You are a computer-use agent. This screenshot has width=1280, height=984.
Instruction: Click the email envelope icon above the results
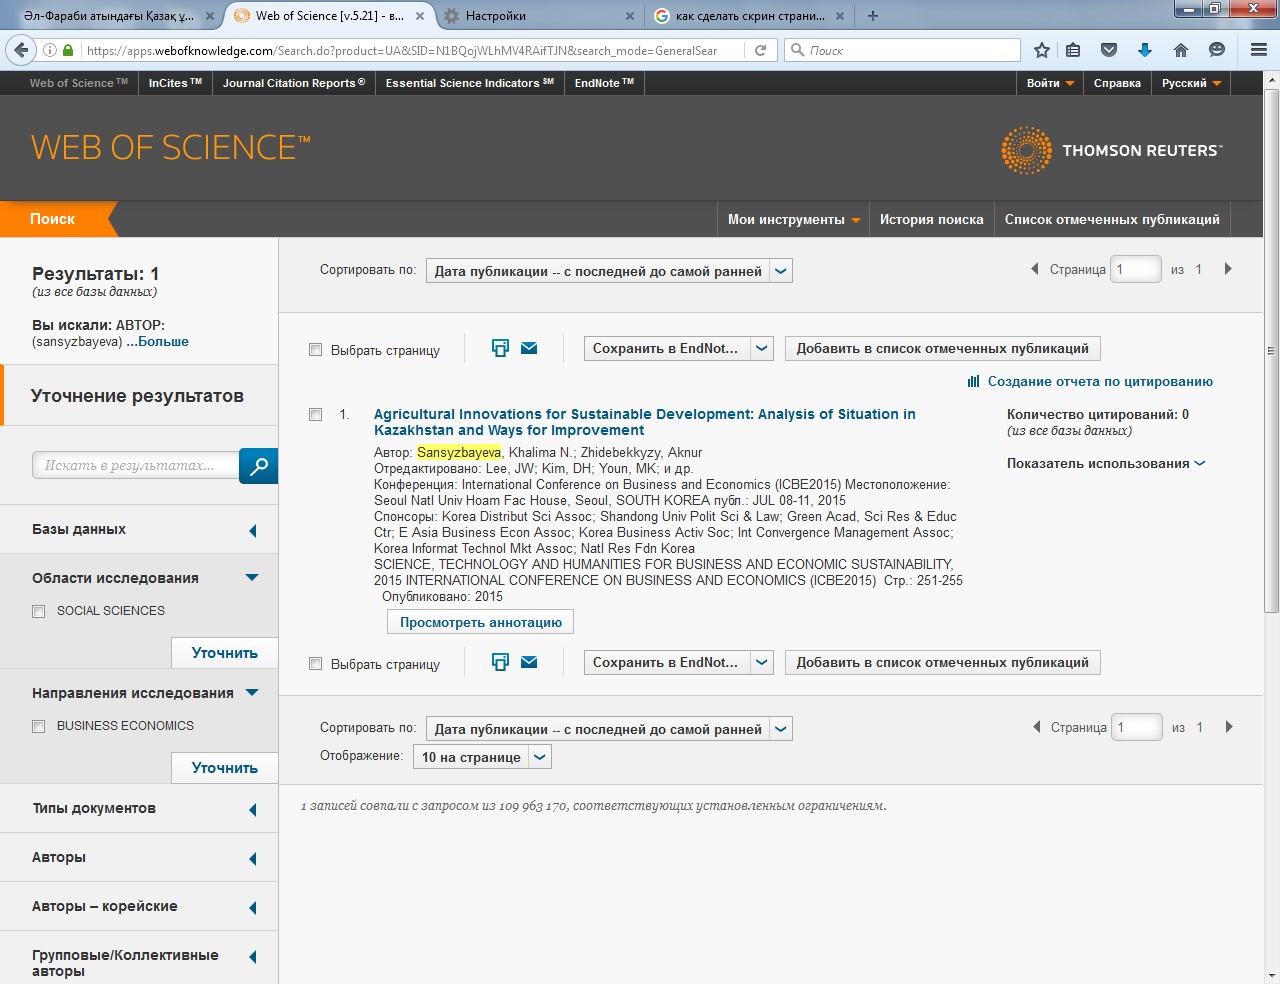coord(529,348)
